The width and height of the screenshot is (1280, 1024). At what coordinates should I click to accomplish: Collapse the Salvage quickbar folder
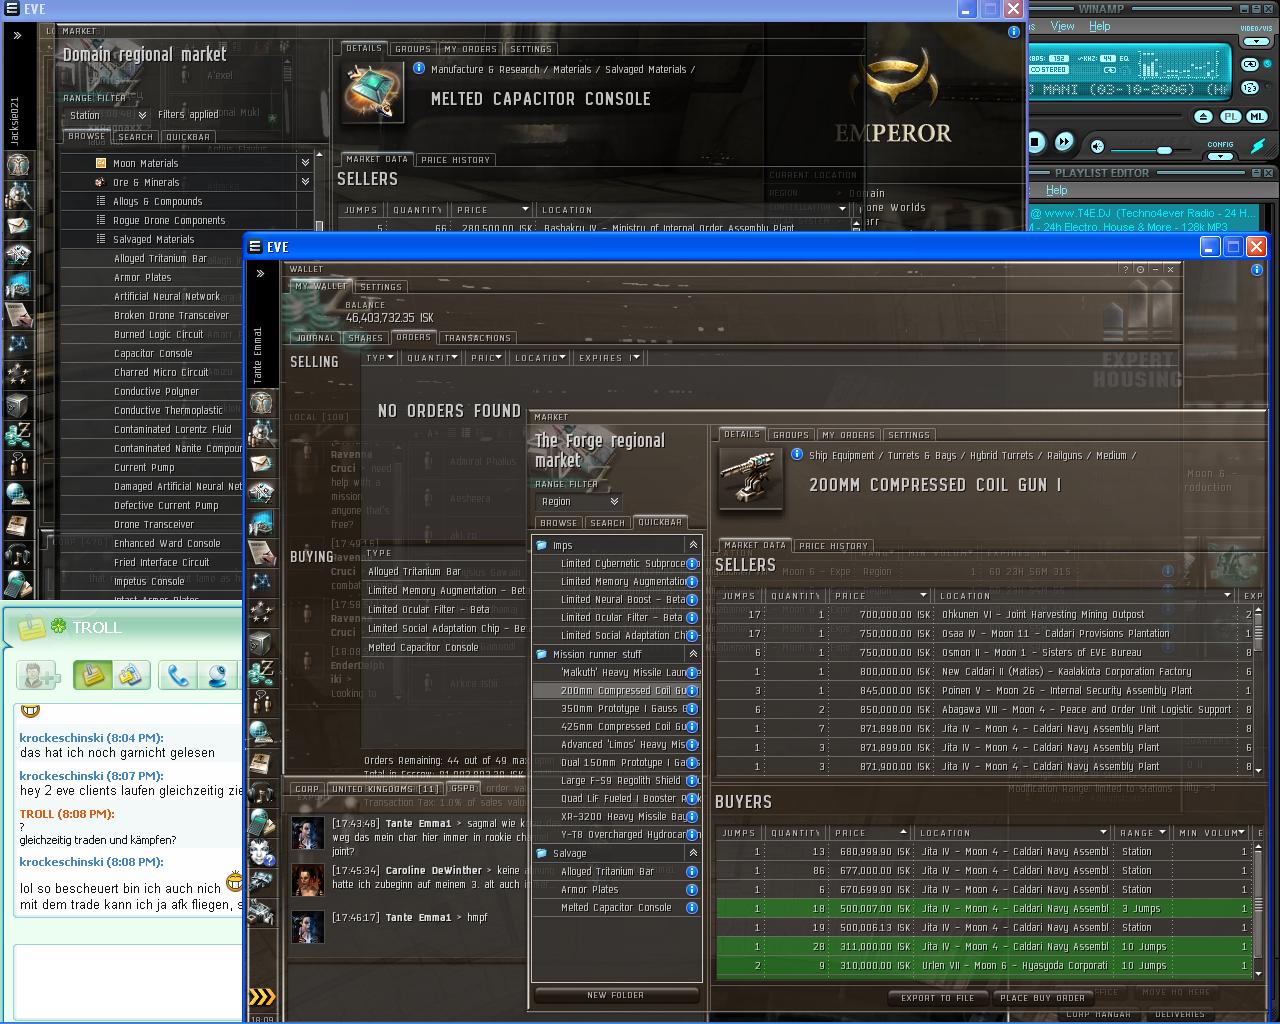click(692, 853)
